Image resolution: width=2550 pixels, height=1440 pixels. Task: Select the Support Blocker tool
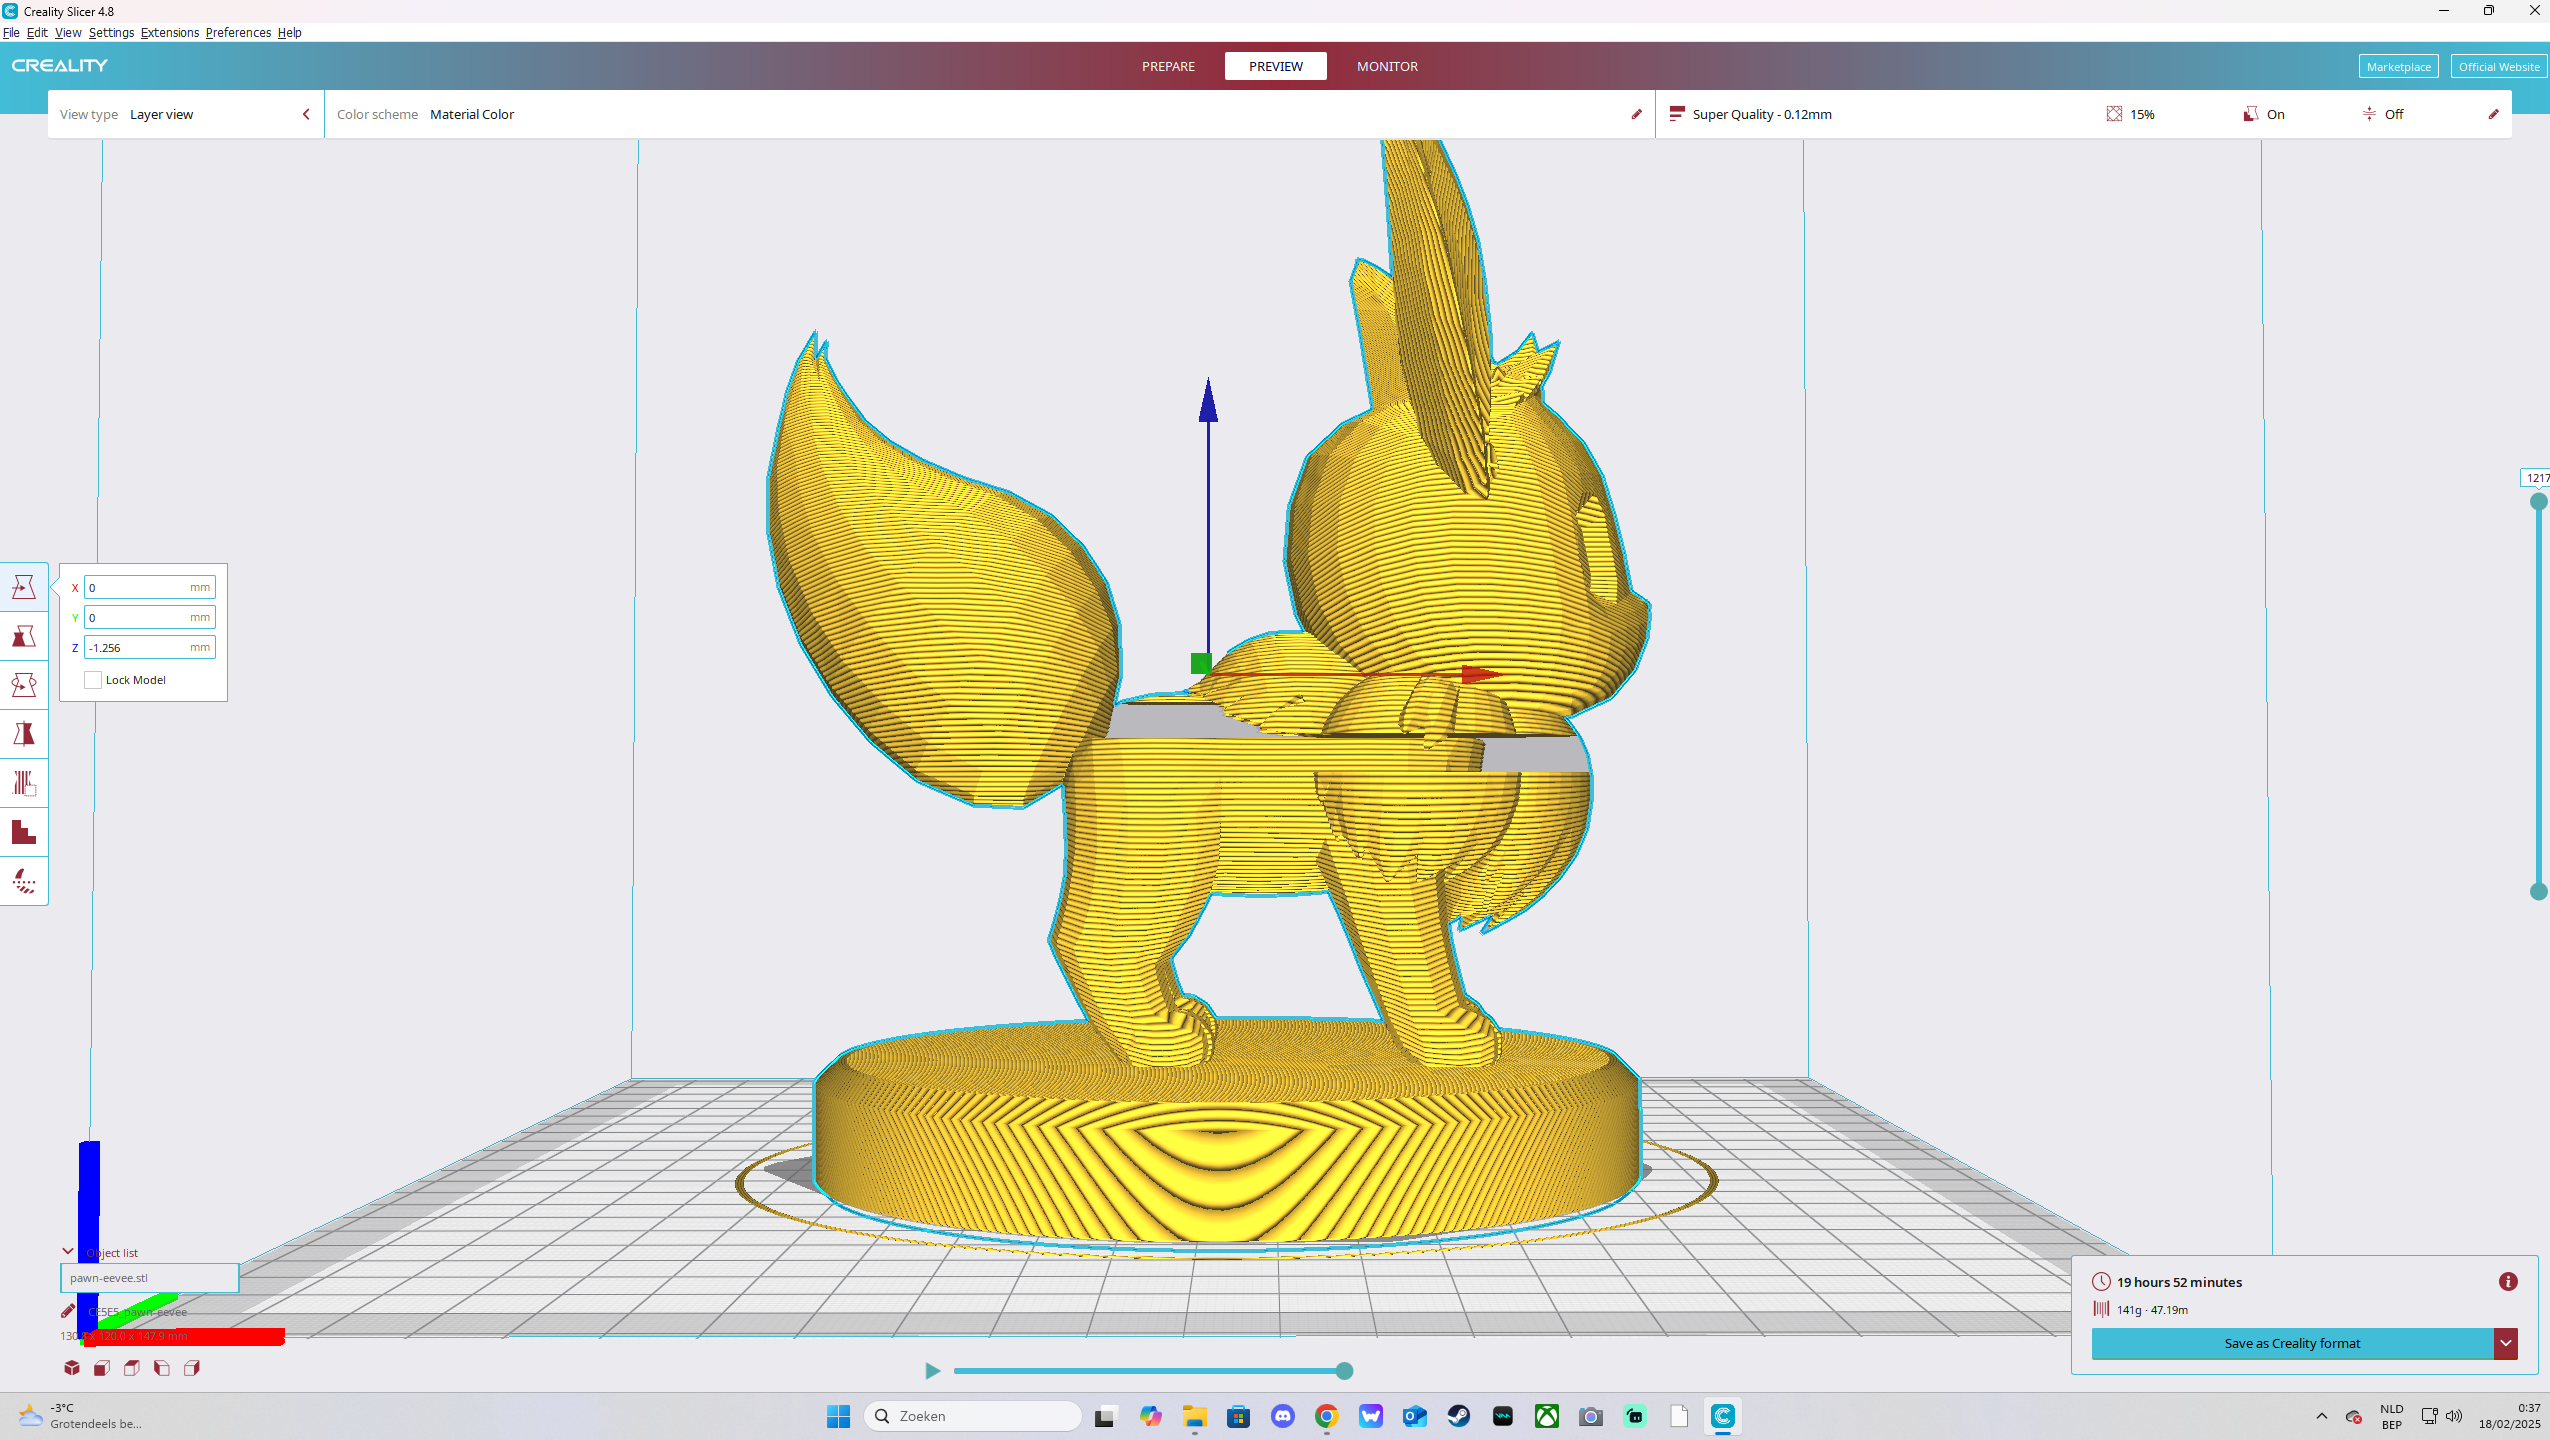click(24, 832)
